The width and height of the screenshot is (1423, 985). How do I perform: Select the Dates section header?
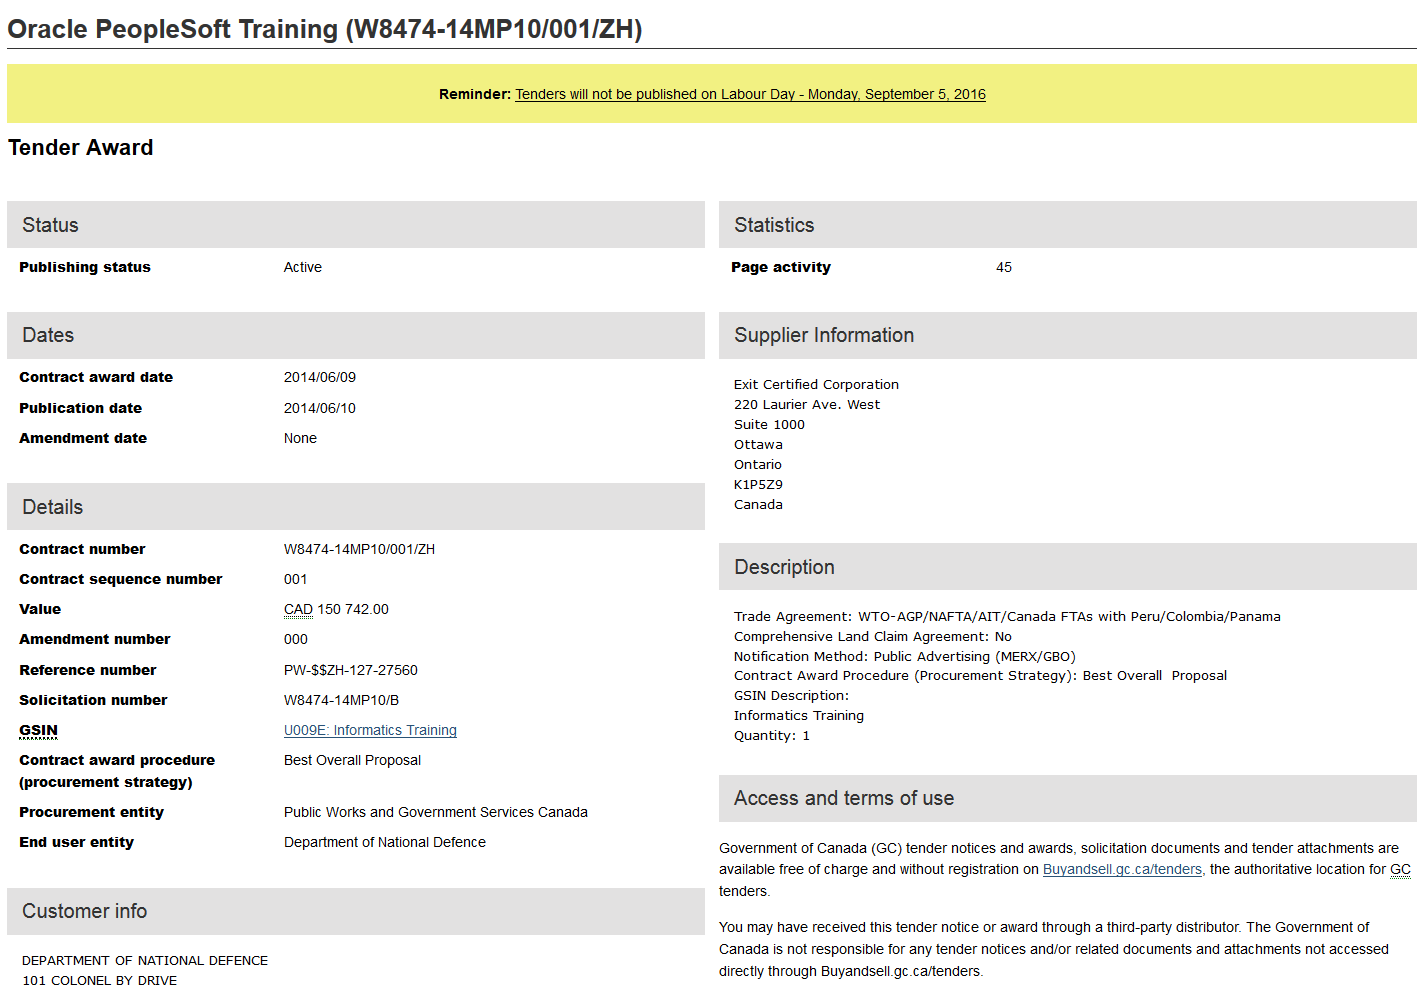[x=356, y=335]
